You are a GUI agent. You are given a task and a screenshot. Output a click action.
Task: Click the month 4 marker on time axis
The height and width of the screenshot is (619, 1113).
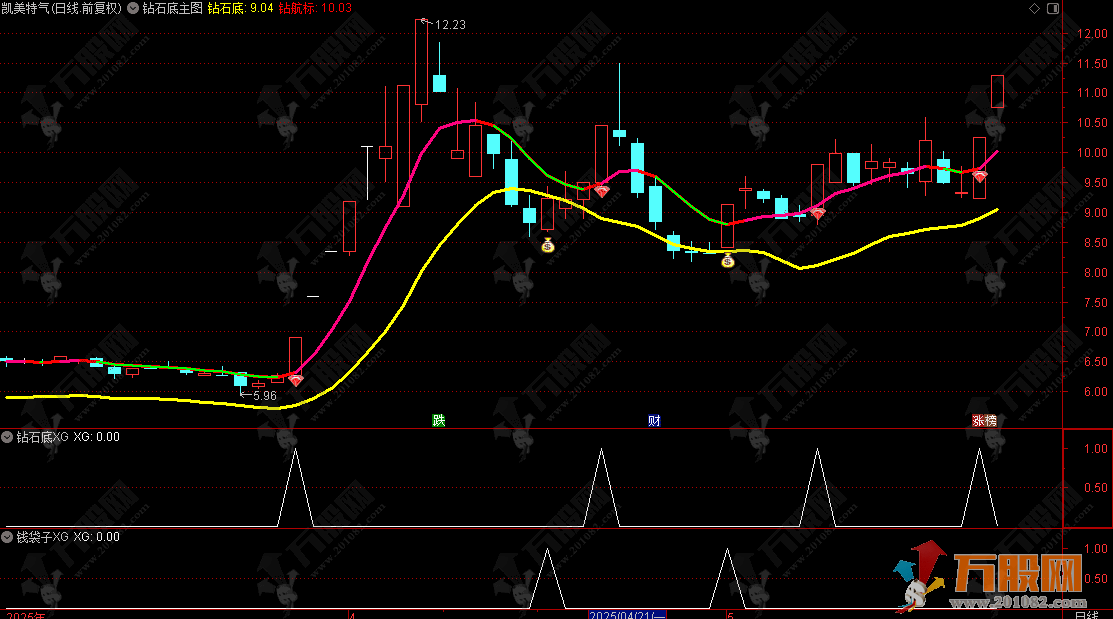pos(351,615)
